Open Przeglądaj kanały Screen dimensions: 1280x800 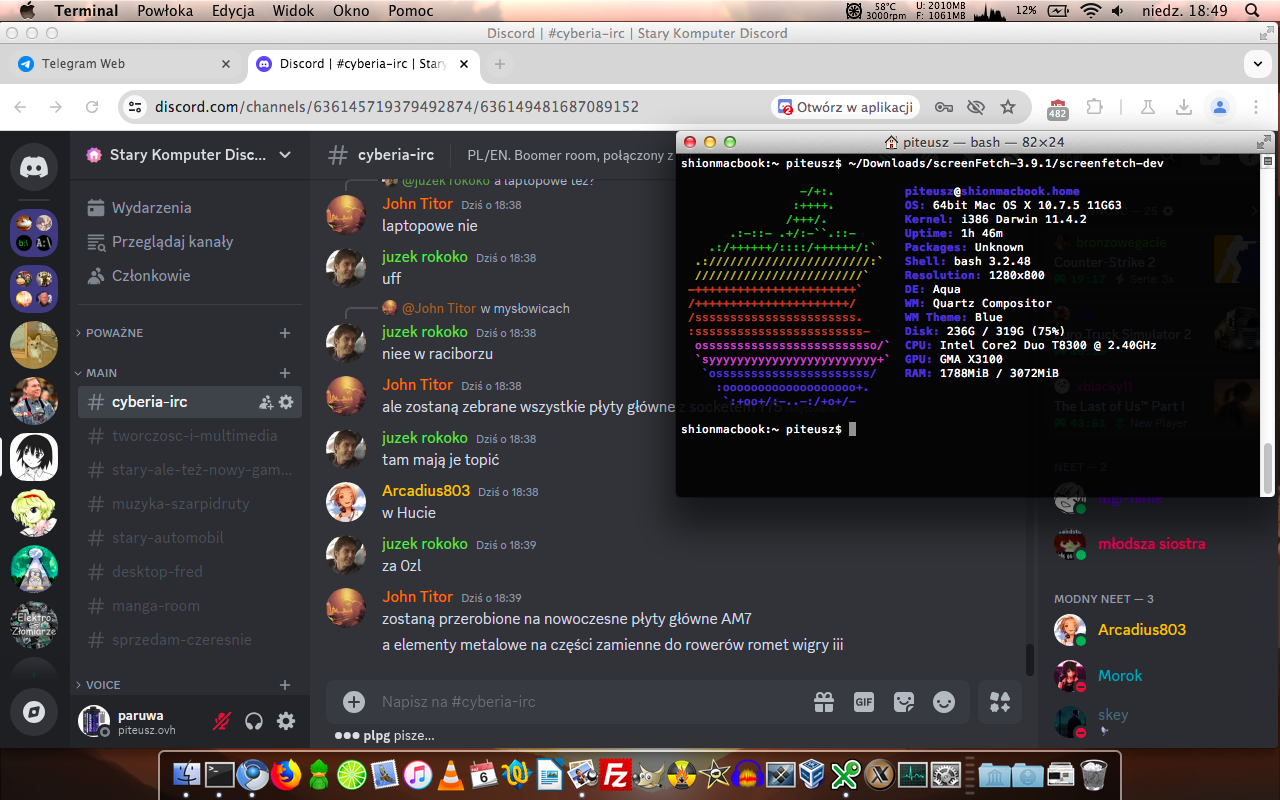click(189, 242)
